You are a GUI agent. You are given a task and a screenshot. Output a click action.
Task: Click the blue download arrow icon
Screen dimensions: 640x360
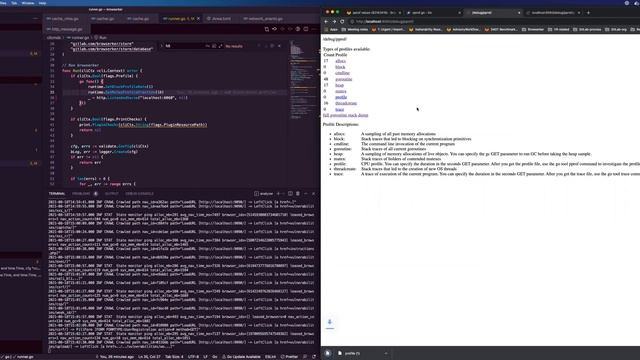point(330,322)
